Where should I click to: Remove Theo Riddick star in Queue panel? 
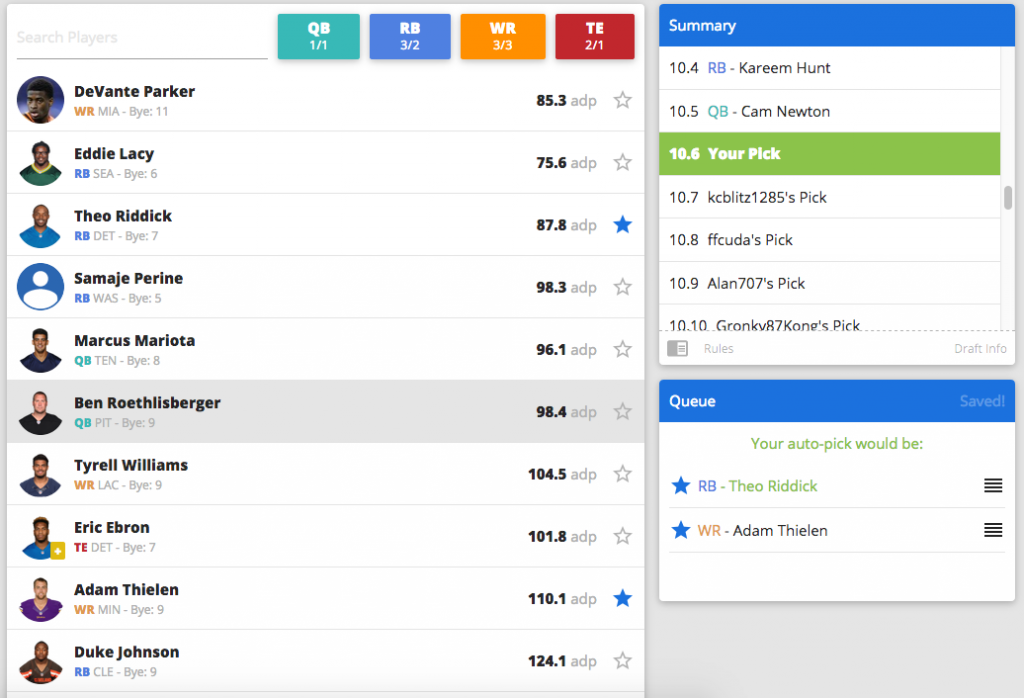tap(681, 486)
